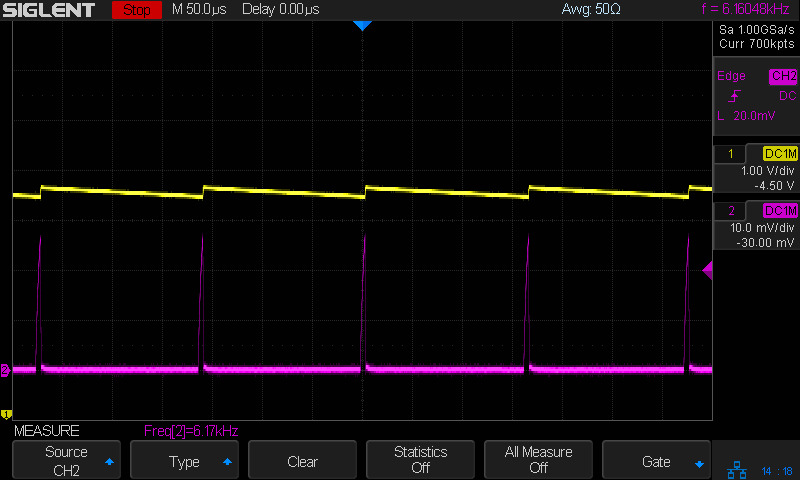The width and height of the screenshot is (800, 480).
Task: Click the yellow DC1M coupling badge
Action: coord(780,154)
